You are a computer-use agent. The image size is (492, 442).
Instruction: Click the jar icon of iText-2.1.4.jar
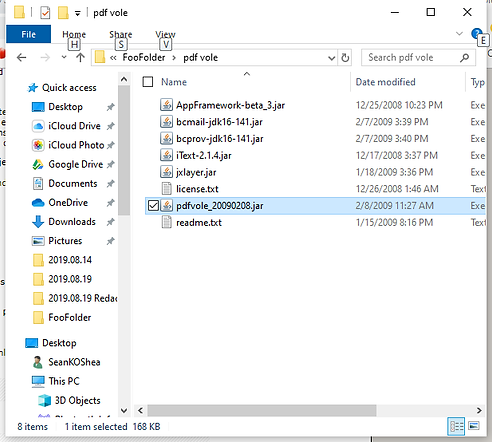pos(166,155)
